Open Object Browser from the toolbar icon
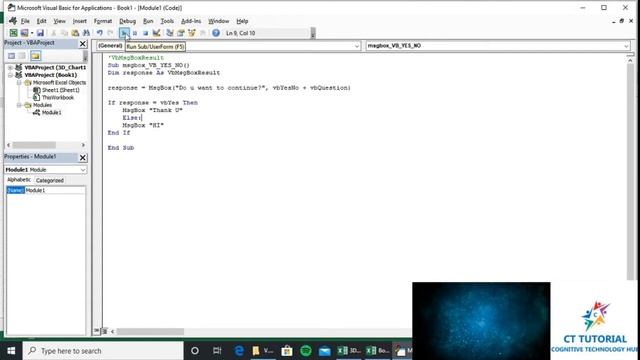The image size is (640, 360). (x=191, y=33)
